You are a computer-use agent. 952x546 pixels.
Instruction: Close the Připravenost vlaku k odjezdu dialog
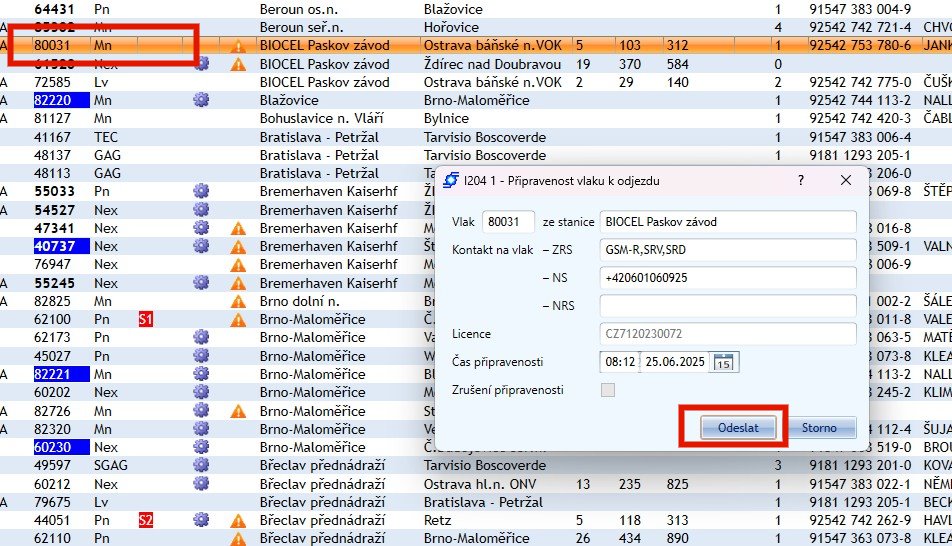click(x=846, y=180)
